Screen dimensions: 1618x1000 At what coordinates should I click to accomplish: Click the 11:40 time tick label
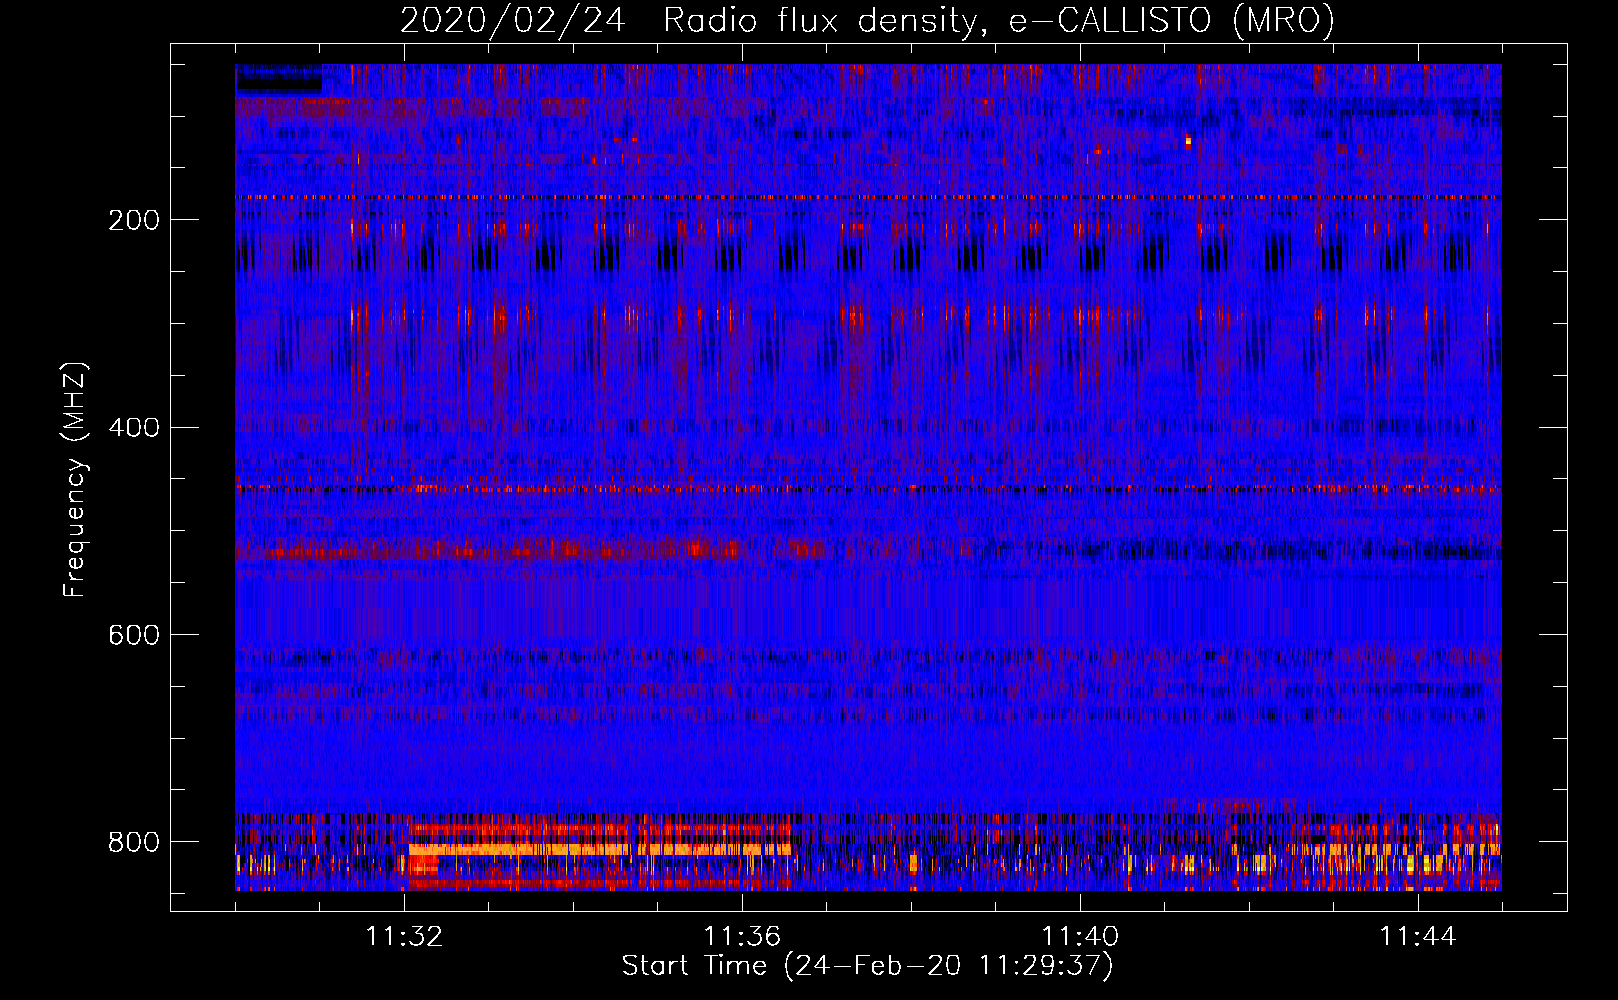(1080, 937)
